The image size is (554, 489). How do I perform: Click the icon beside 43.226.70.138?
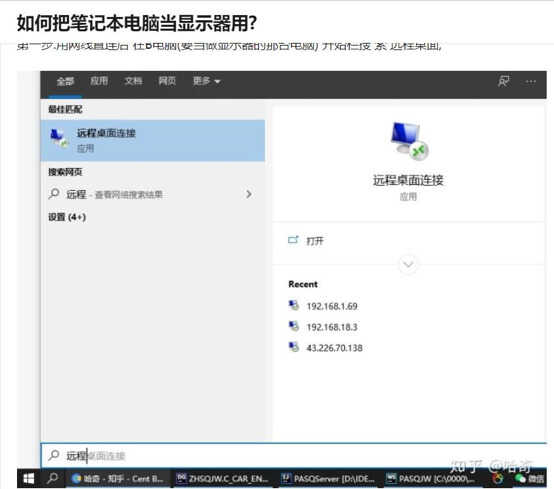click(x=294, y=347)
